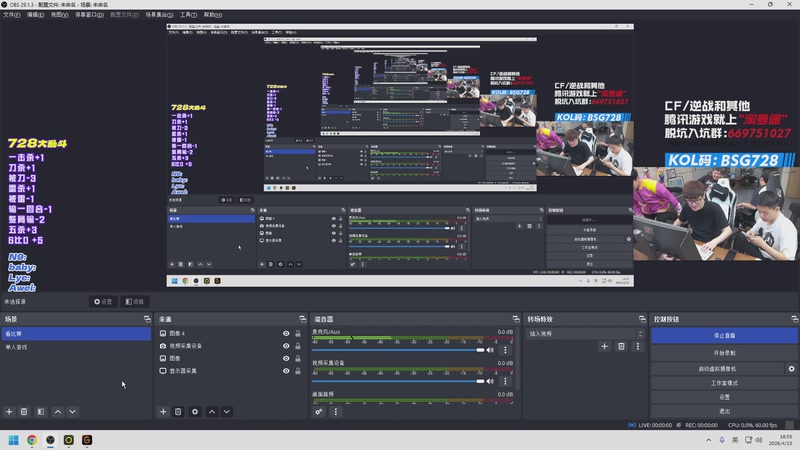Toggle lock on 视频采集设备 source
Viewport: 800px width, 450px height.
298,346
